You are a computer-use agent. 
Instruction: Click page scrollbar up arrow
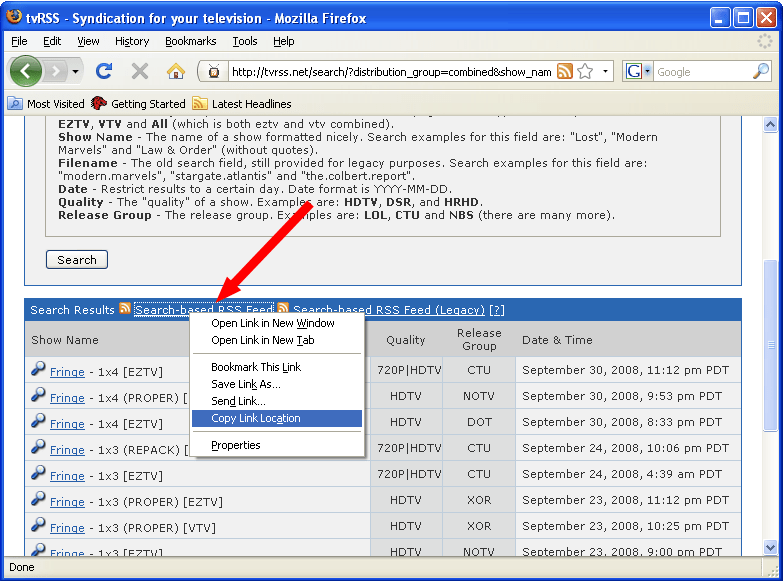coord(771,124)
